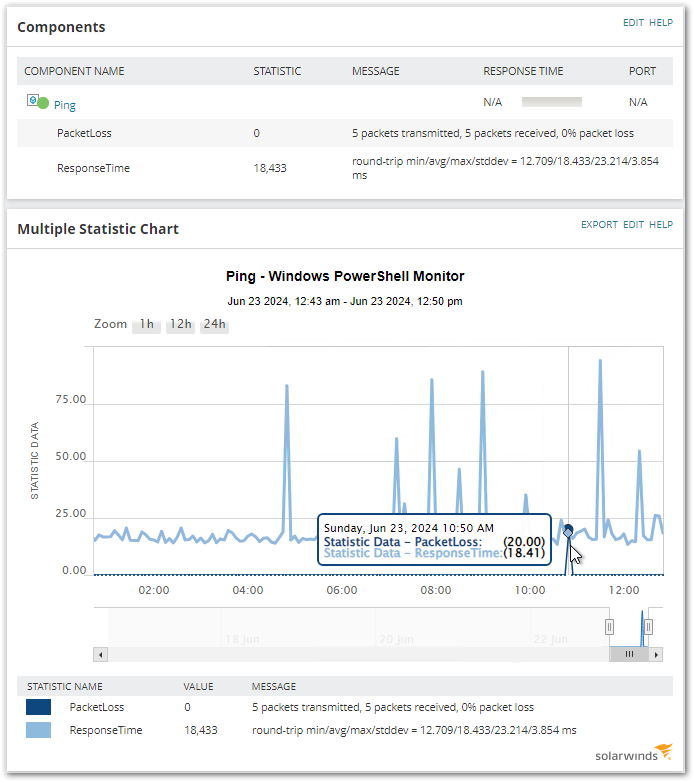Click the PacketLoss dark blue legend swatch
Image resolution: width=694 pixels, height=782 pixels.
38,707
